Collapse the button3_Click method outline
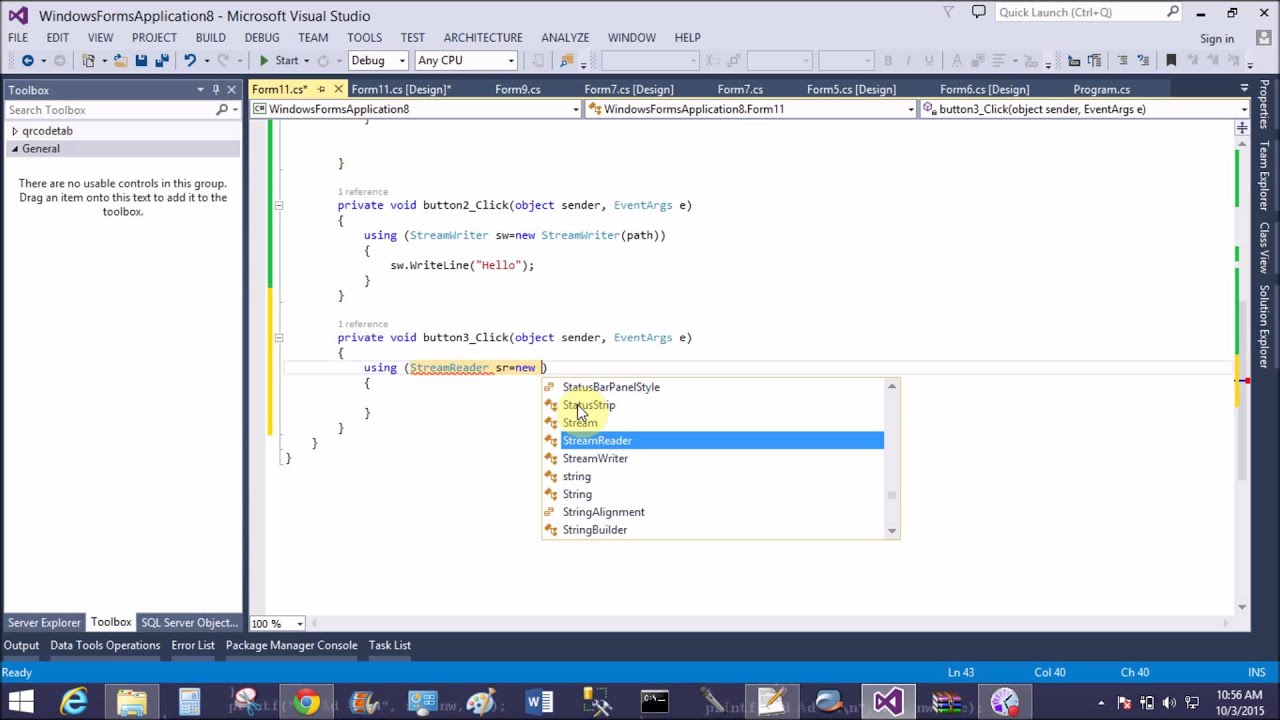Viewport: 1280px width, 720px height. pyautogui.click(x=278, y=337)
